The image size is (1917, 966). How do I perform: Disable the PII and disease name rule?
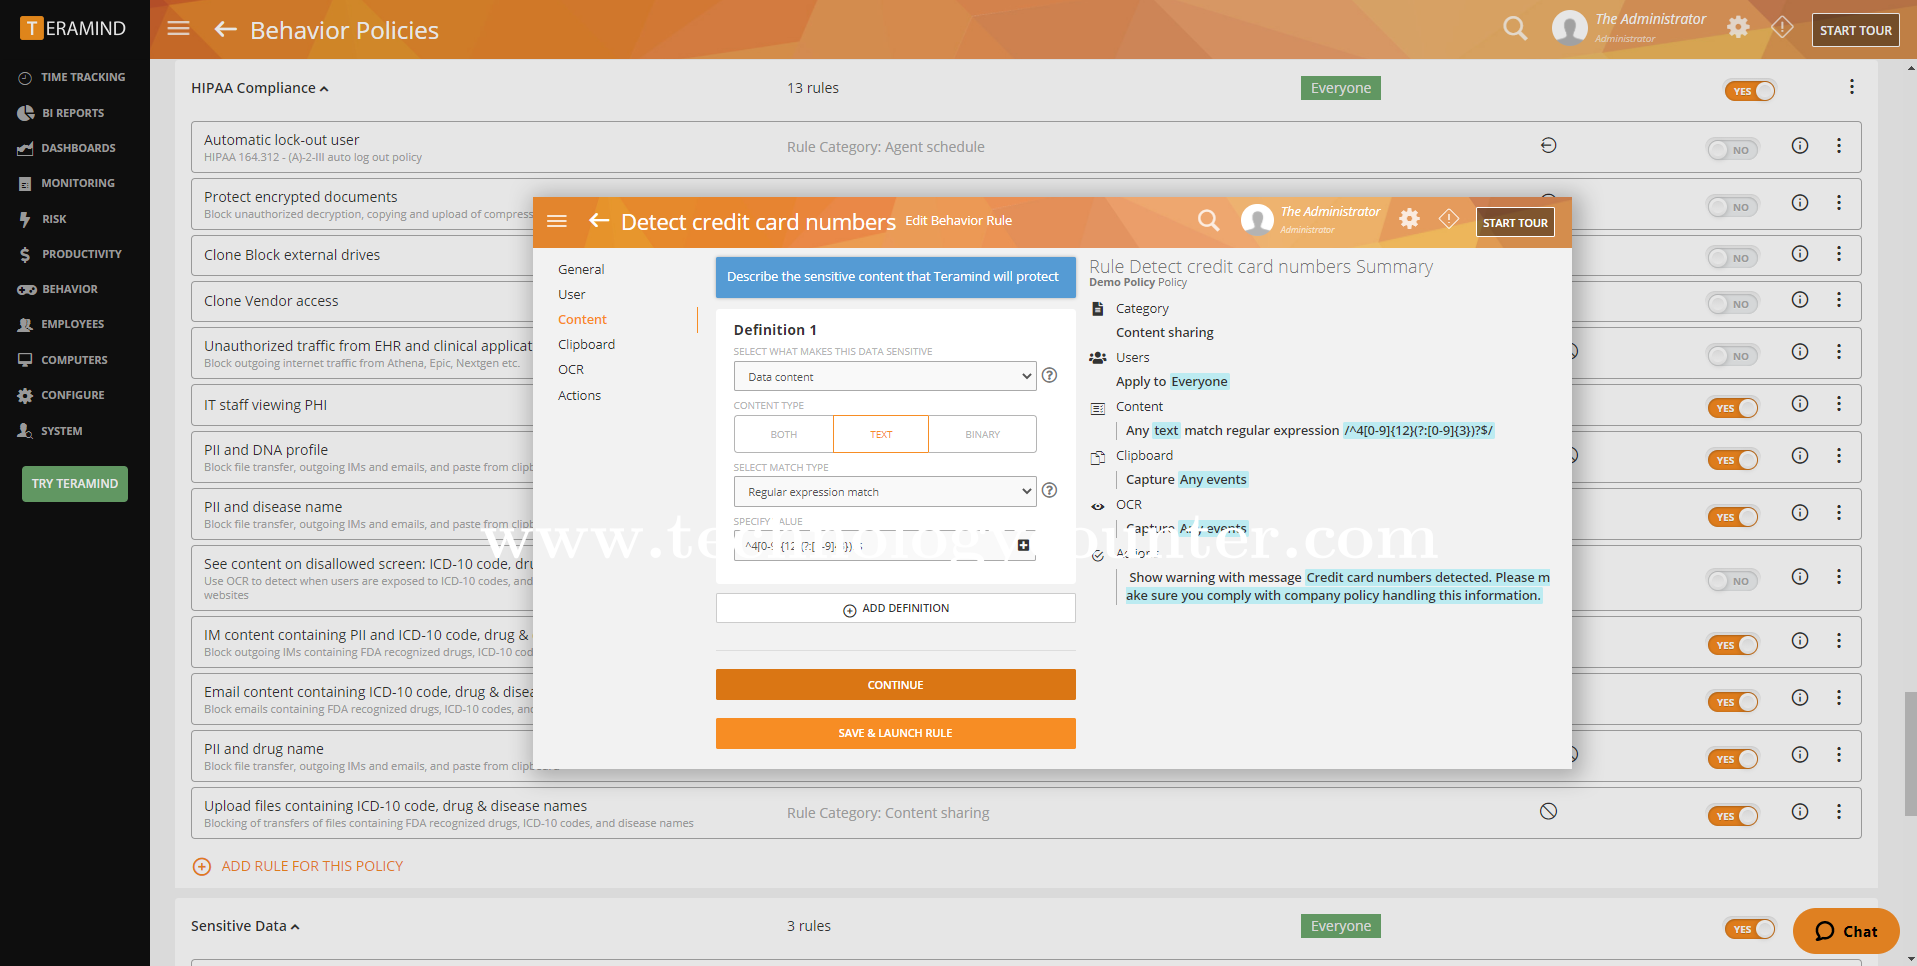point(1732,517)
